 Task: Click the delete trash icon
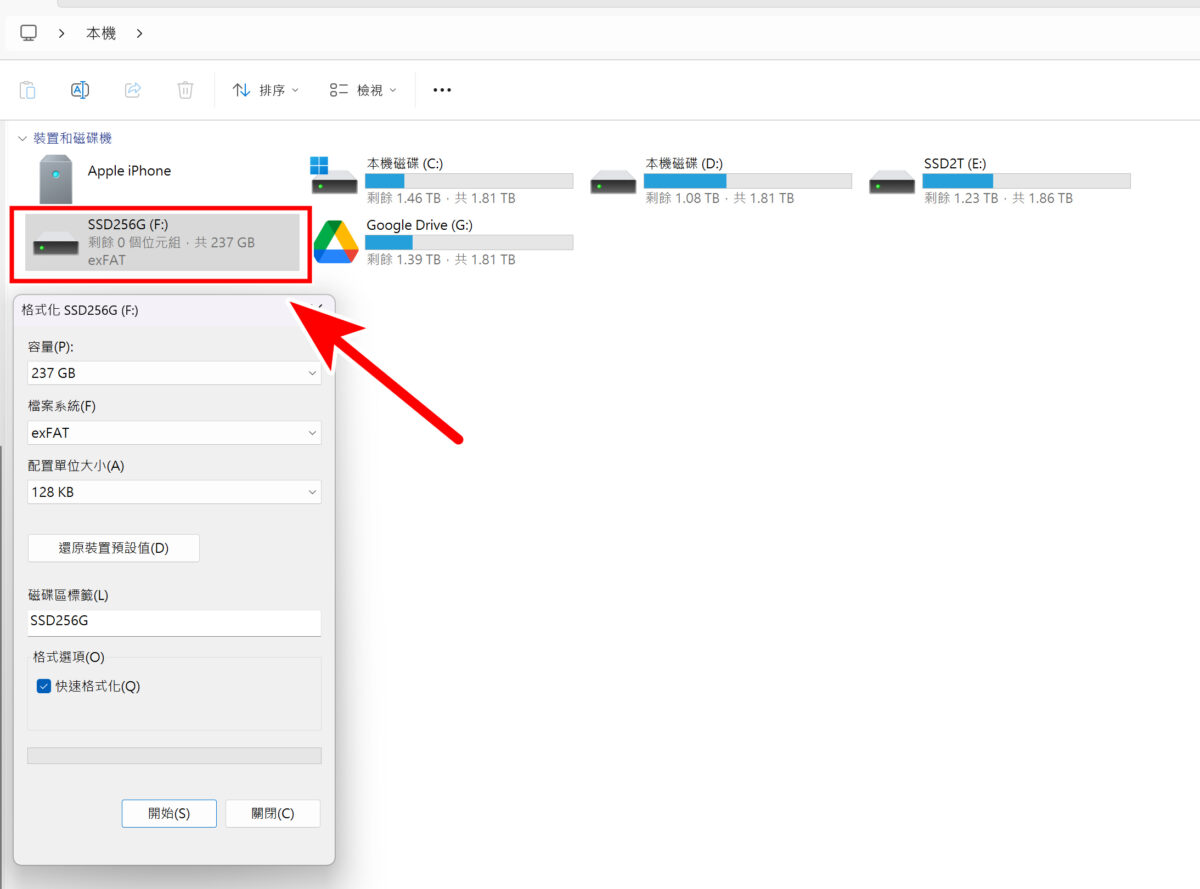tap(185, 90)
